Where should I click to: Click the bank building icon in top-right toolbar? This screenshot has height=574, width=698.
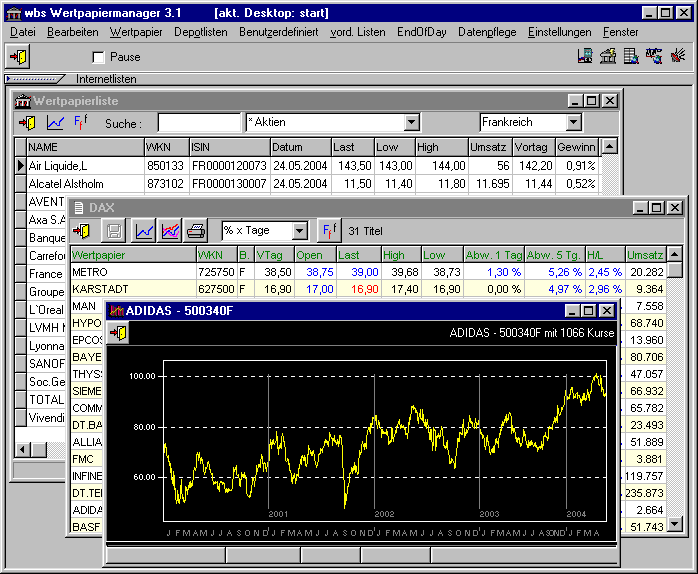point(608,57)
